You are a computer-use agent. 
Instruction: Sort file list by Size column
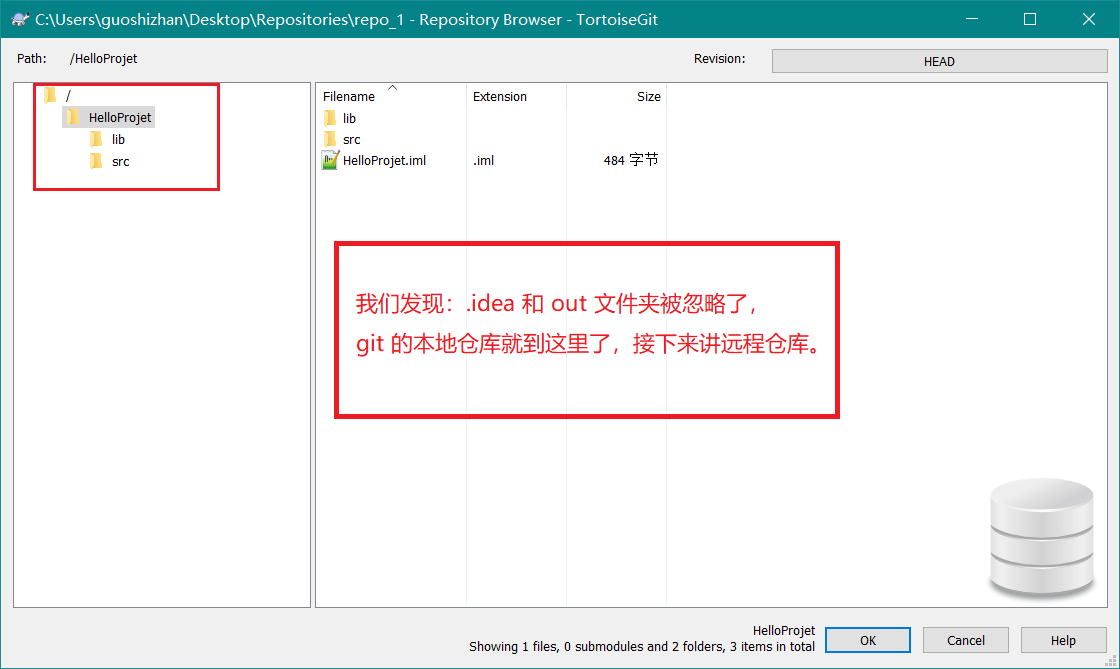coord(648,97)
